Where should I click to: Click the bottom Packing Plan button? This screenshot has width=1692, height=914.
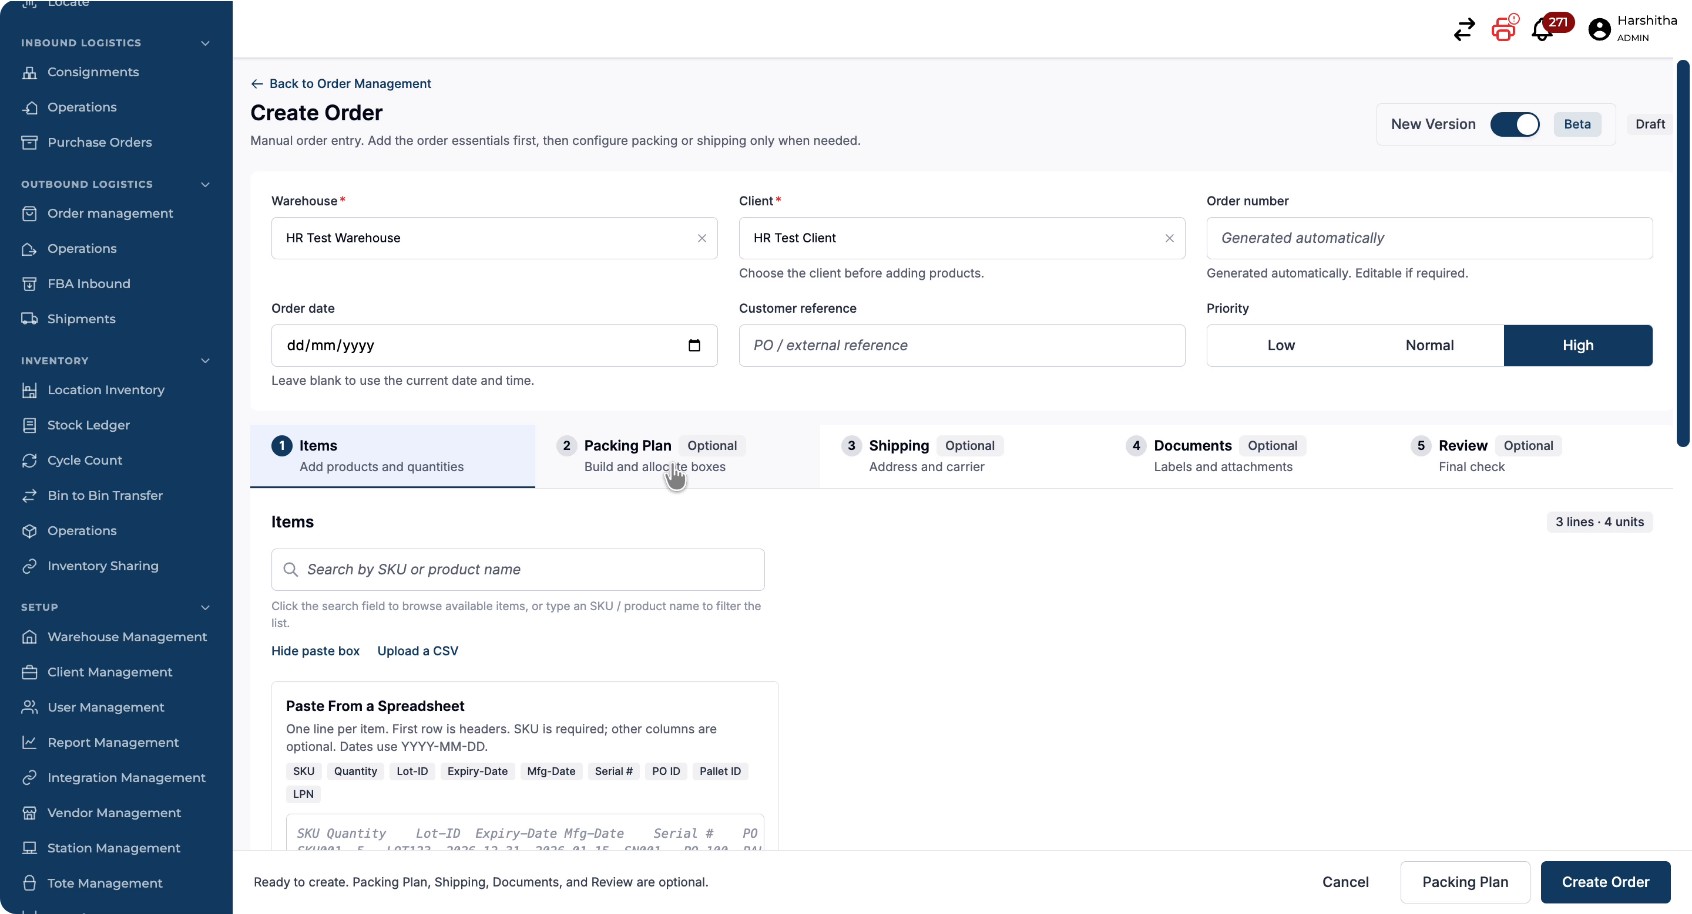(1465, 882)
